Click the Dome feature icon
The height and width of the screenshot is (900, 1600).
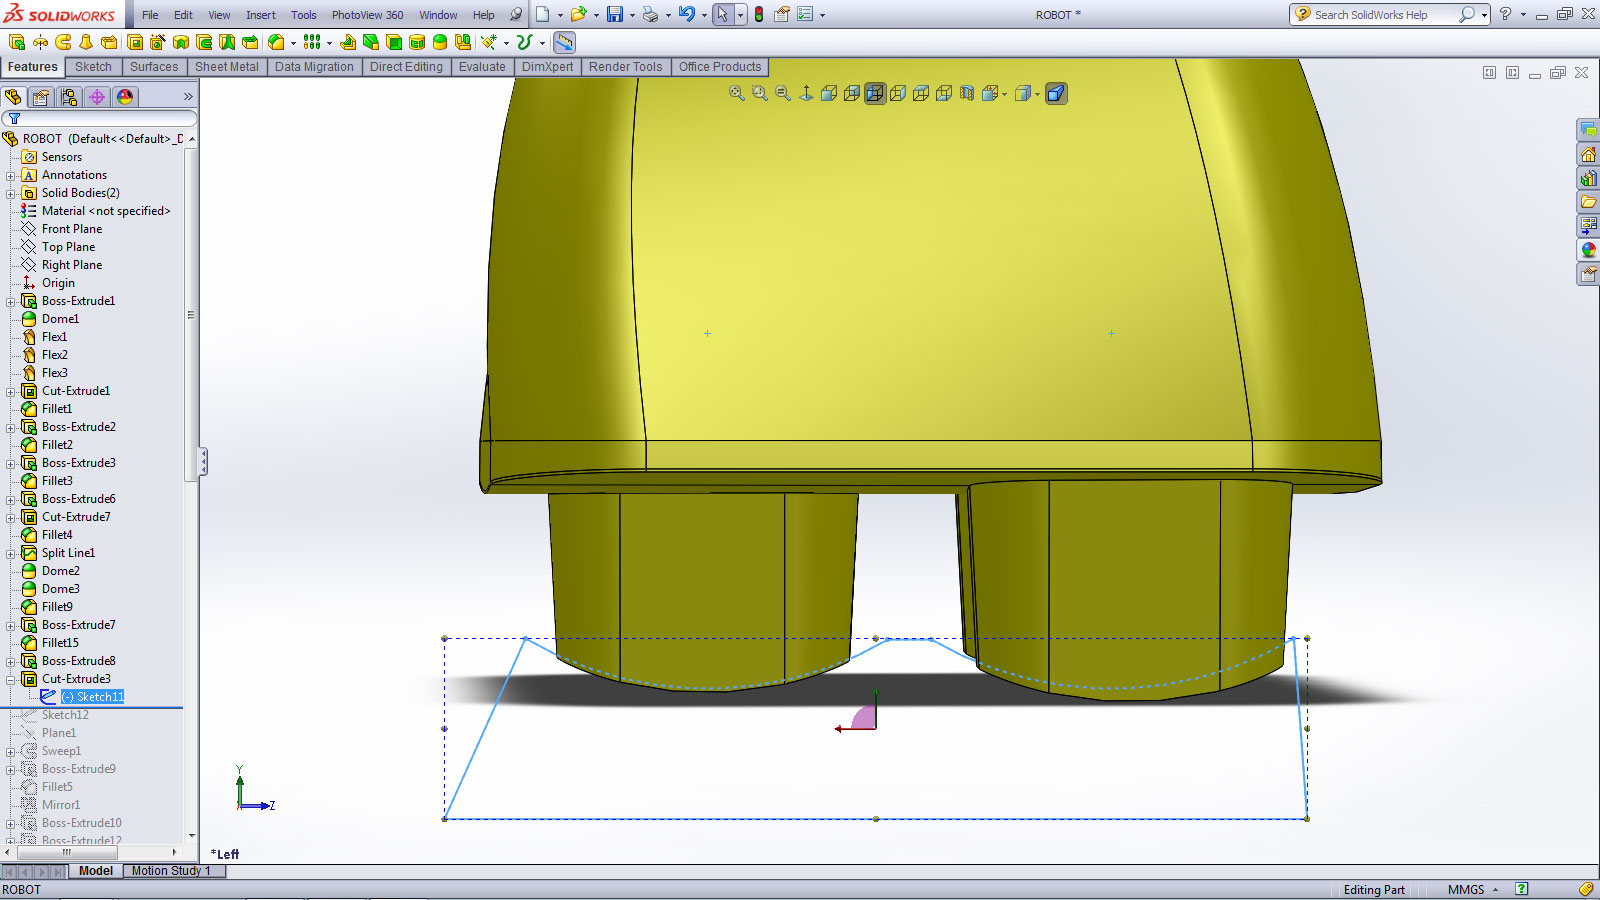[x=440, y=42]
